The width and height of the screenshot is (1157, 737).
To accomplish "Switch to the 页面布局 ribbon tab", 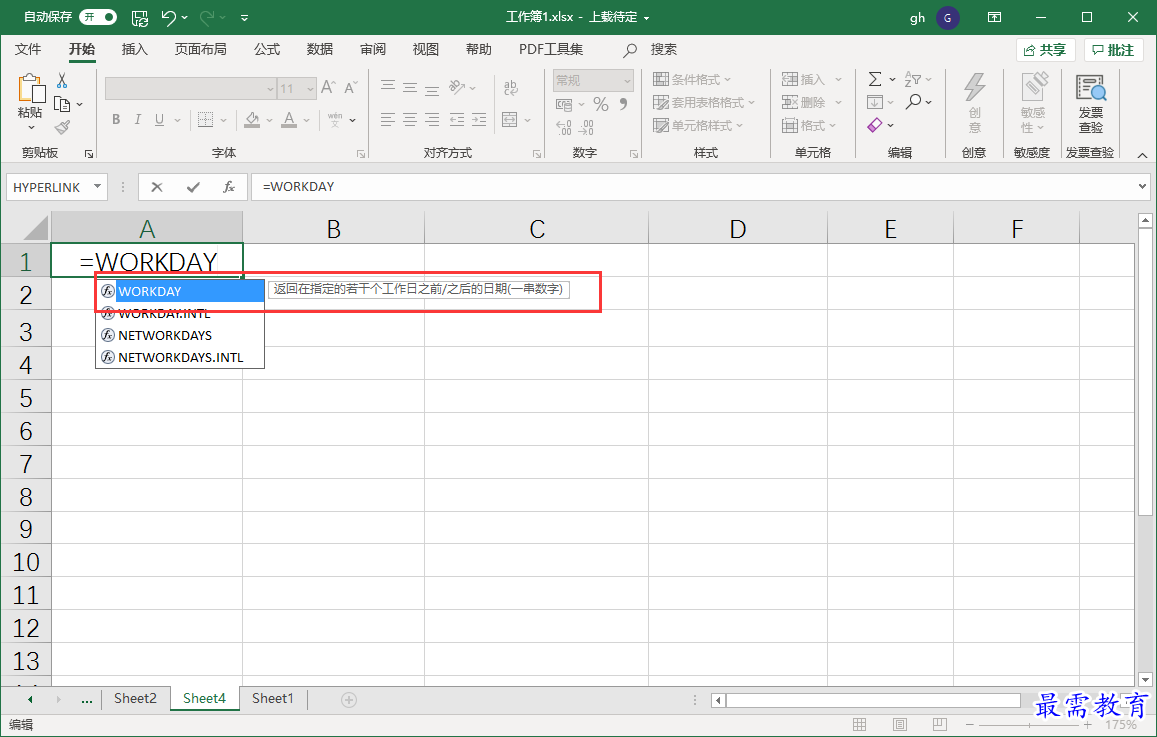I will [x=201, y=49].
